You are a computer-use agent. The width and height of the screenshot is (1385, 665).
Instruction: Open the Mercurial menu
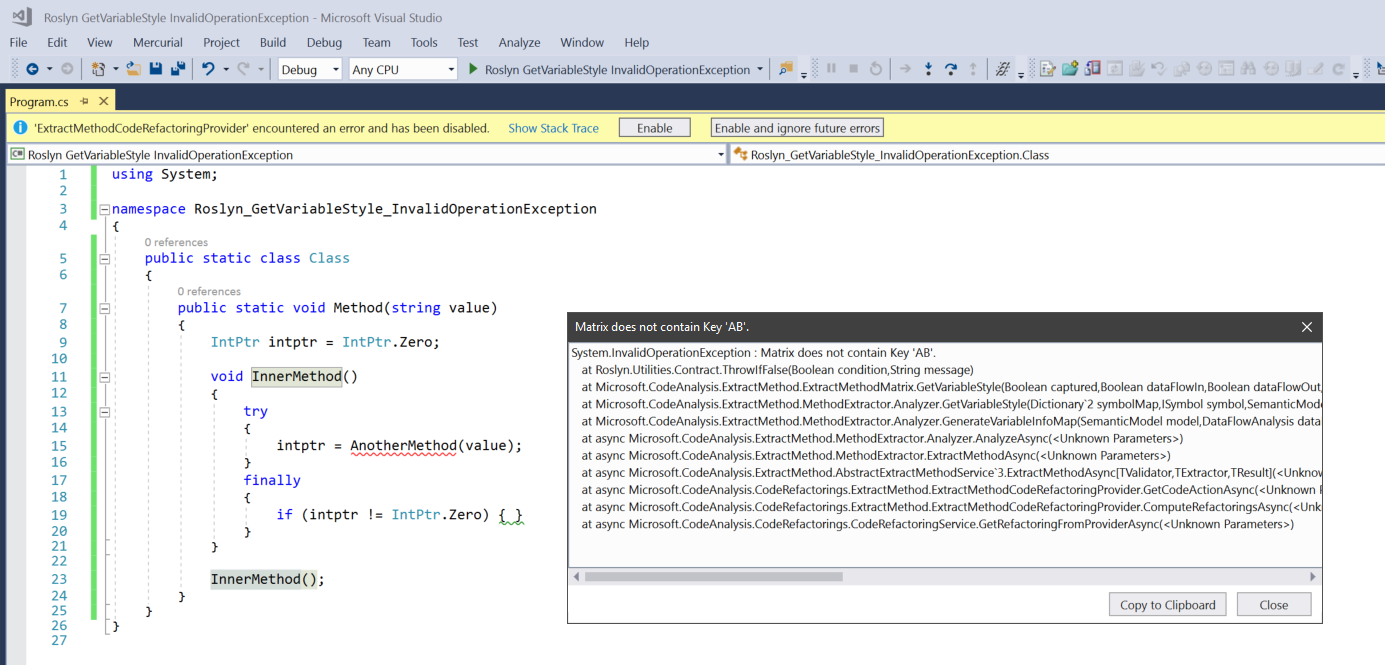point(157,42)
